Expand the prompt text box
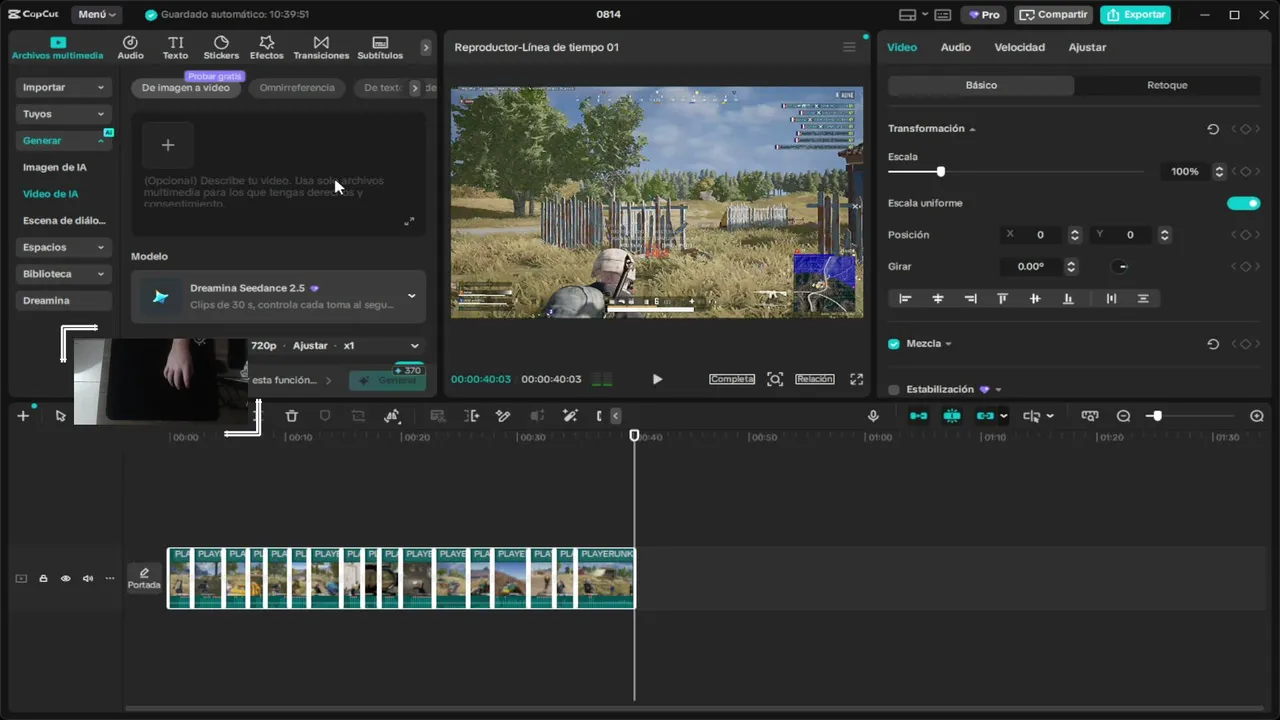Viewport: 1280px width, 720px height. coord(409,222)
